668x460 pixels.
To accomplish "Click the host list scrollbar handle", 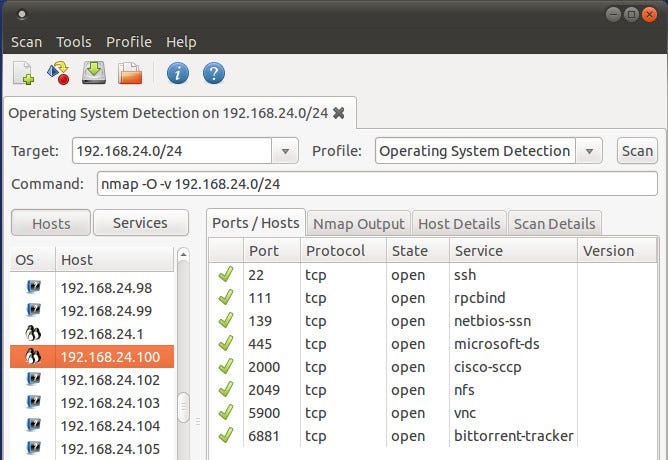I will pyautogui.click(x=183, y=408).
